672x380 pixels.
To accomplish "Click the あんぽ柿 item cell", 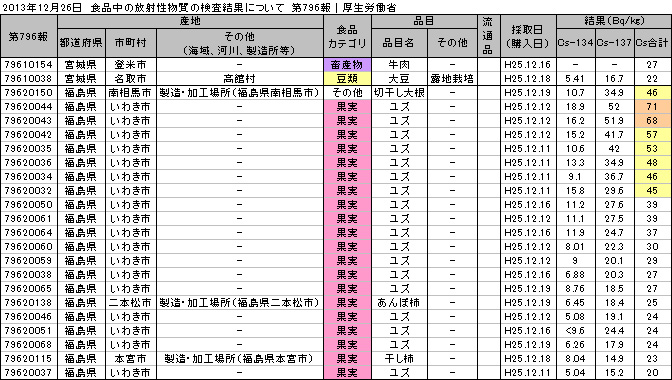I will click(399, 302).
